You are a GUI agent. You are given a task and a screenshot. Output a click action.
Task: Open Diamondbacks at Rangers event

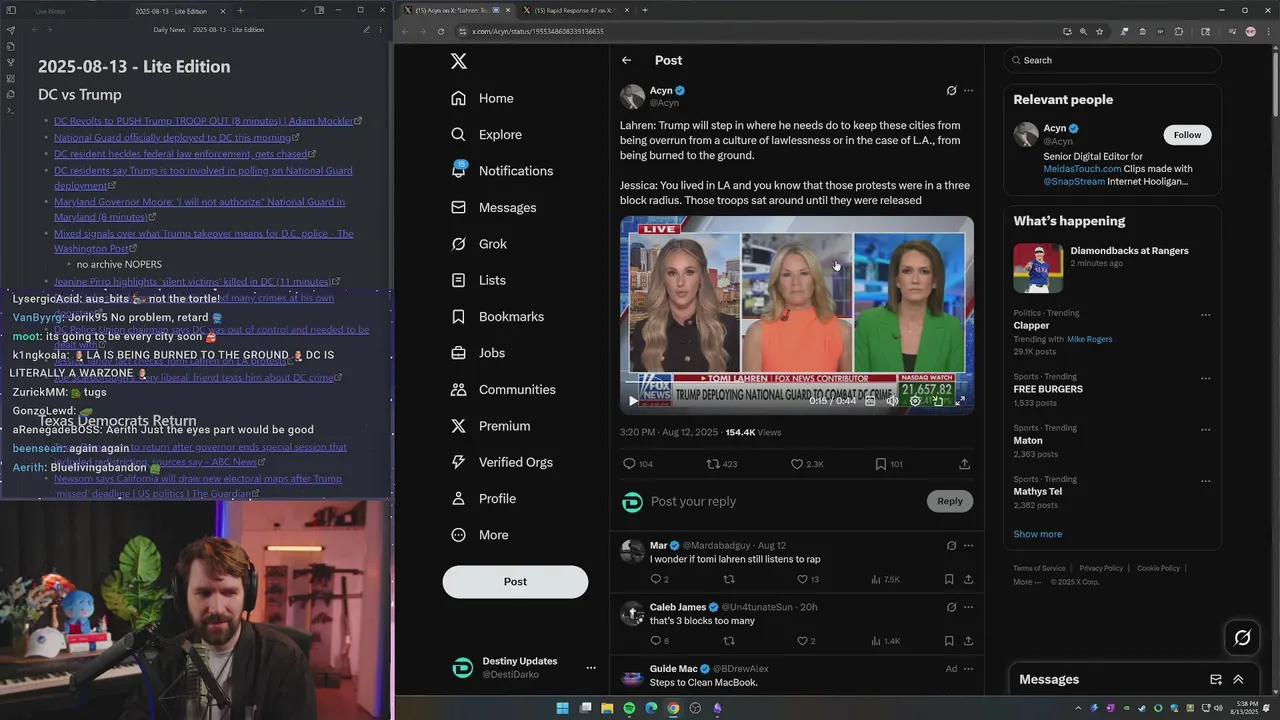coord(1112,267)
